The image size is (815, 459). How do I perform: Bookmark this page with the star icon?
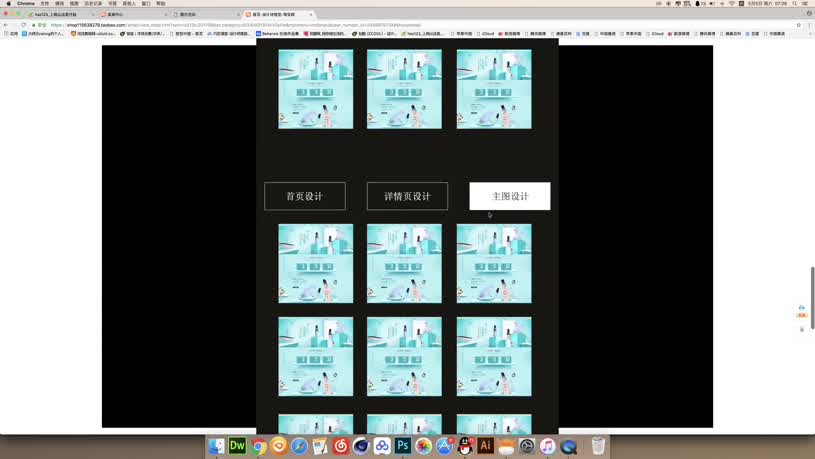[798, 25]
